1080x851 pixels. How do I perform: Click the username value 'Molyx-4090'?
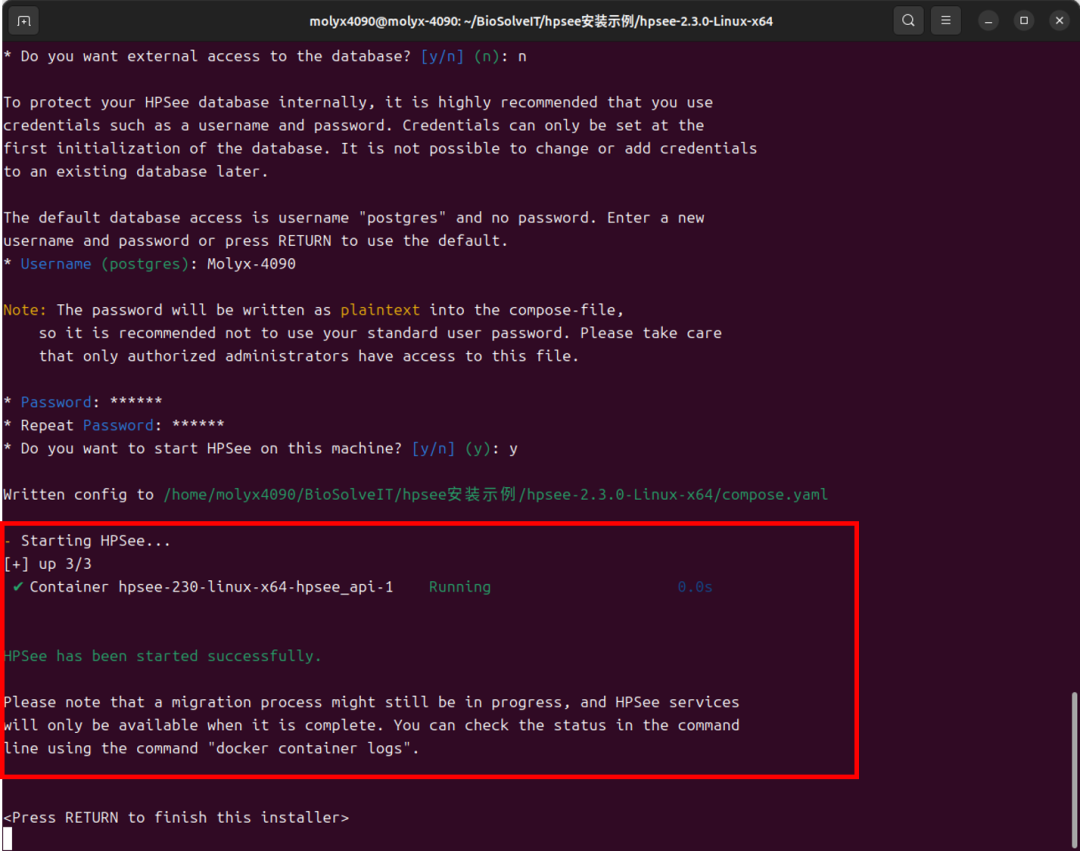251,264
